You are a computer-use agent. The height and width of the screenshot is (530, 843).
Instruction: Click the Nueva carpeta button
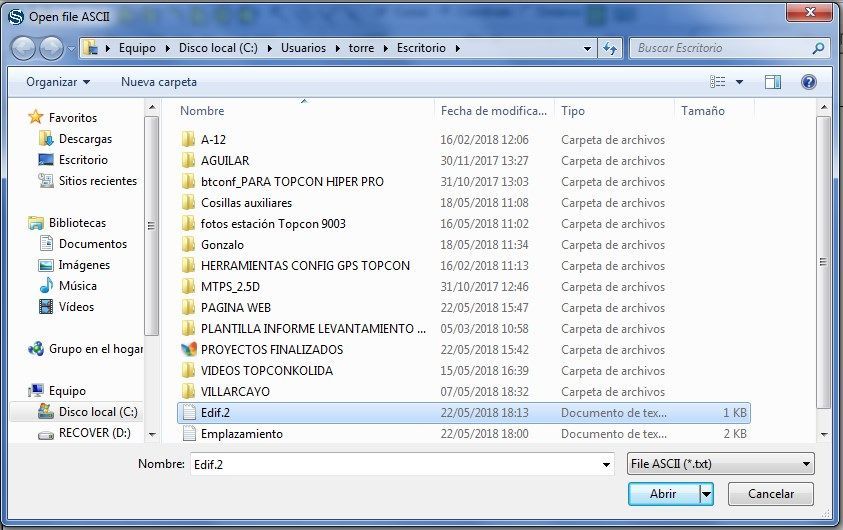[159, 82]
